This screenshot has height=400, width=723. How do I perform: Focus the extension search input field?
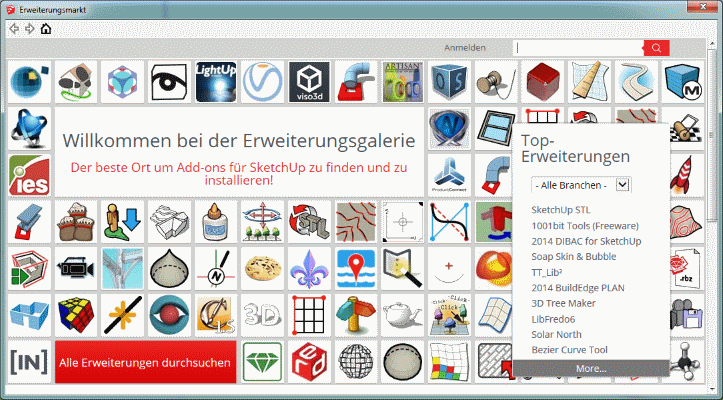[578, 48]
